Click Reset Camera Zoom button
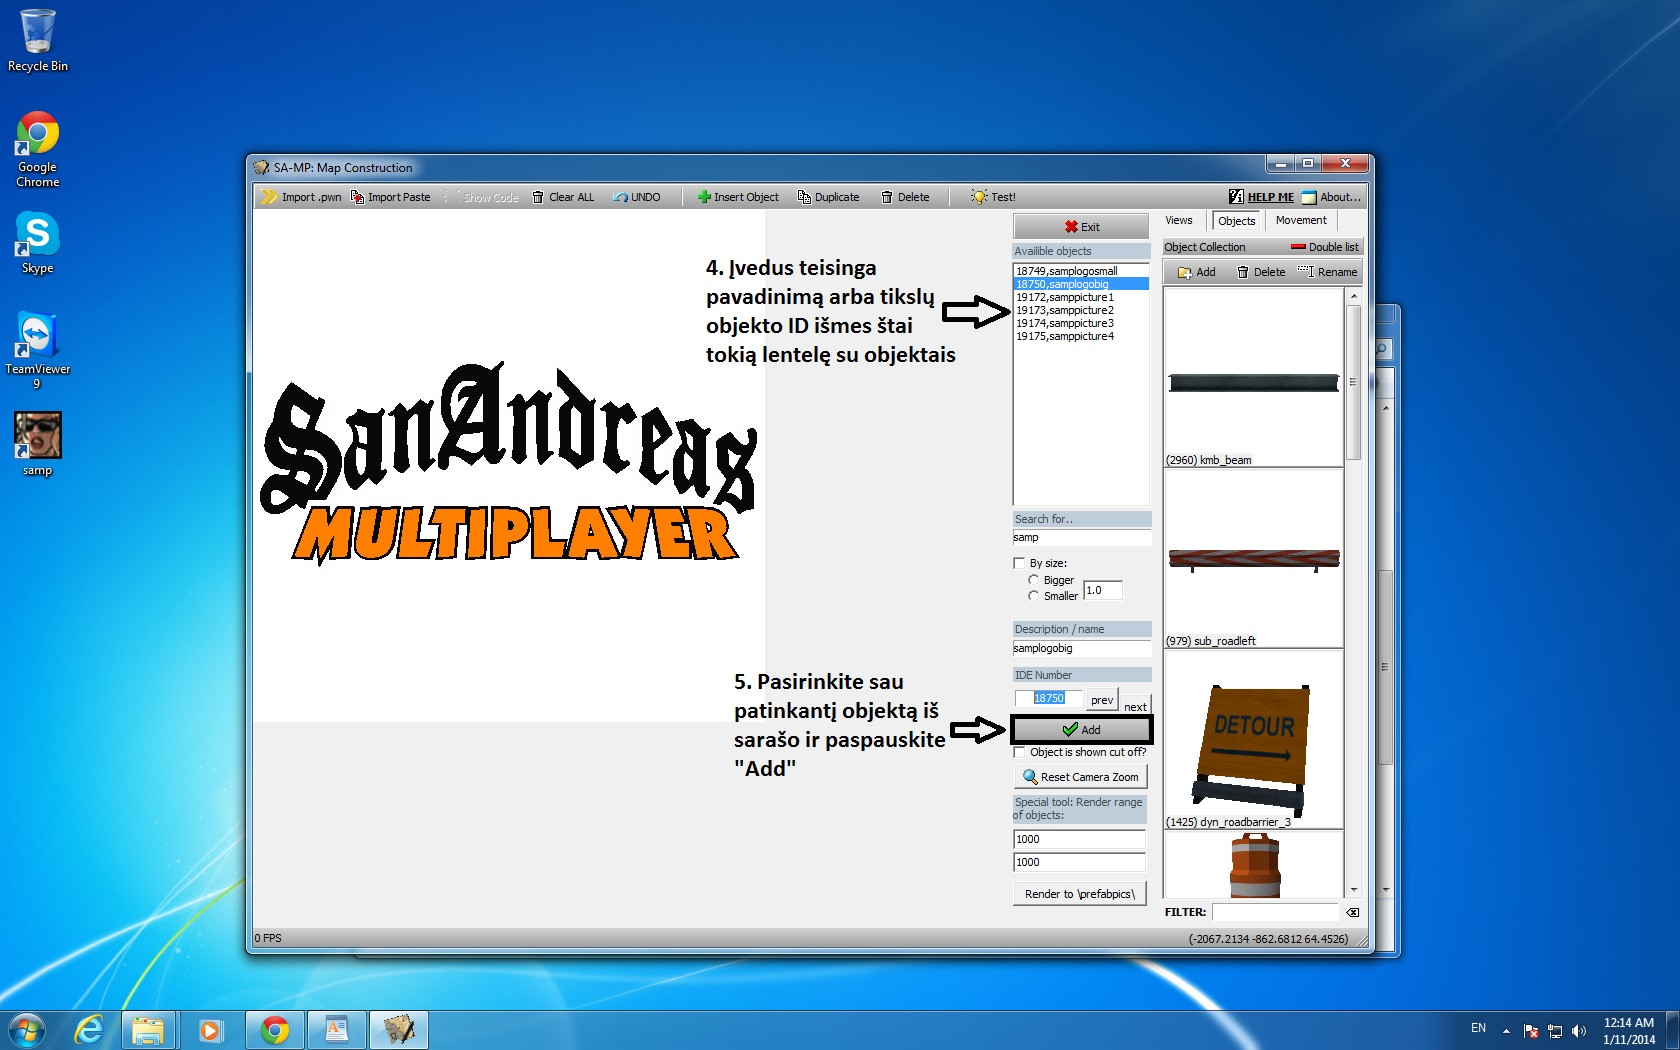 pos(1080,777)
